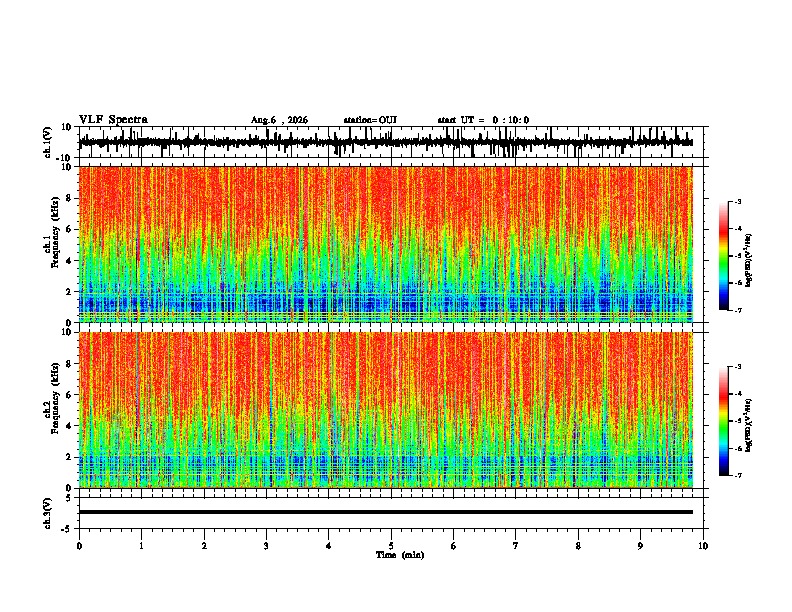This screenshot has height=612, width=792.
Task: Click the "8" kHz tick on ch.1 spectrogram
Action: click(69, 198)
